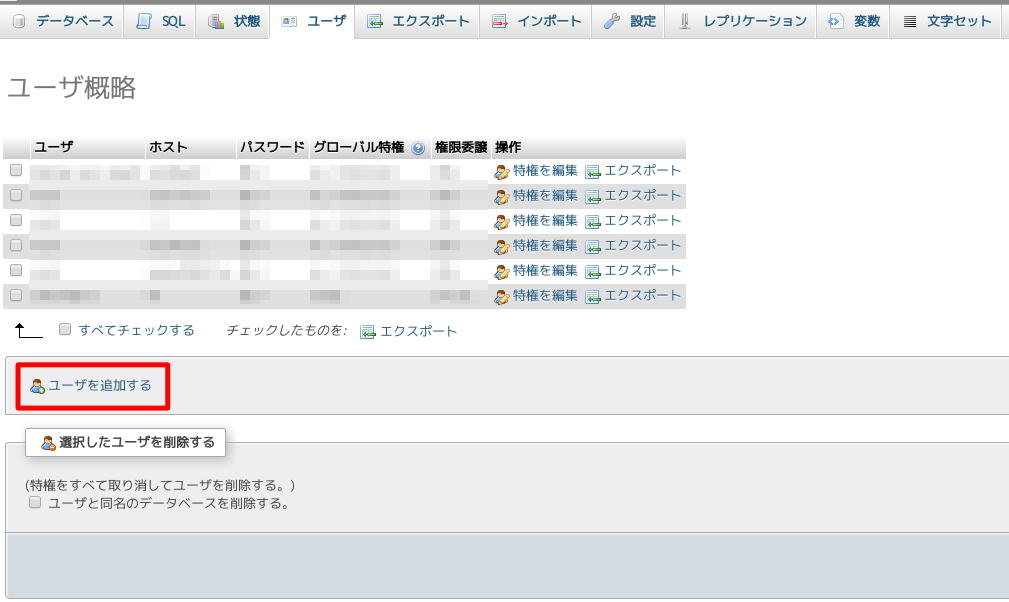Viewport: 1009px width, 602px height.
Task: Tick the checkbox of the fourth user row
Action: point(16,245)
